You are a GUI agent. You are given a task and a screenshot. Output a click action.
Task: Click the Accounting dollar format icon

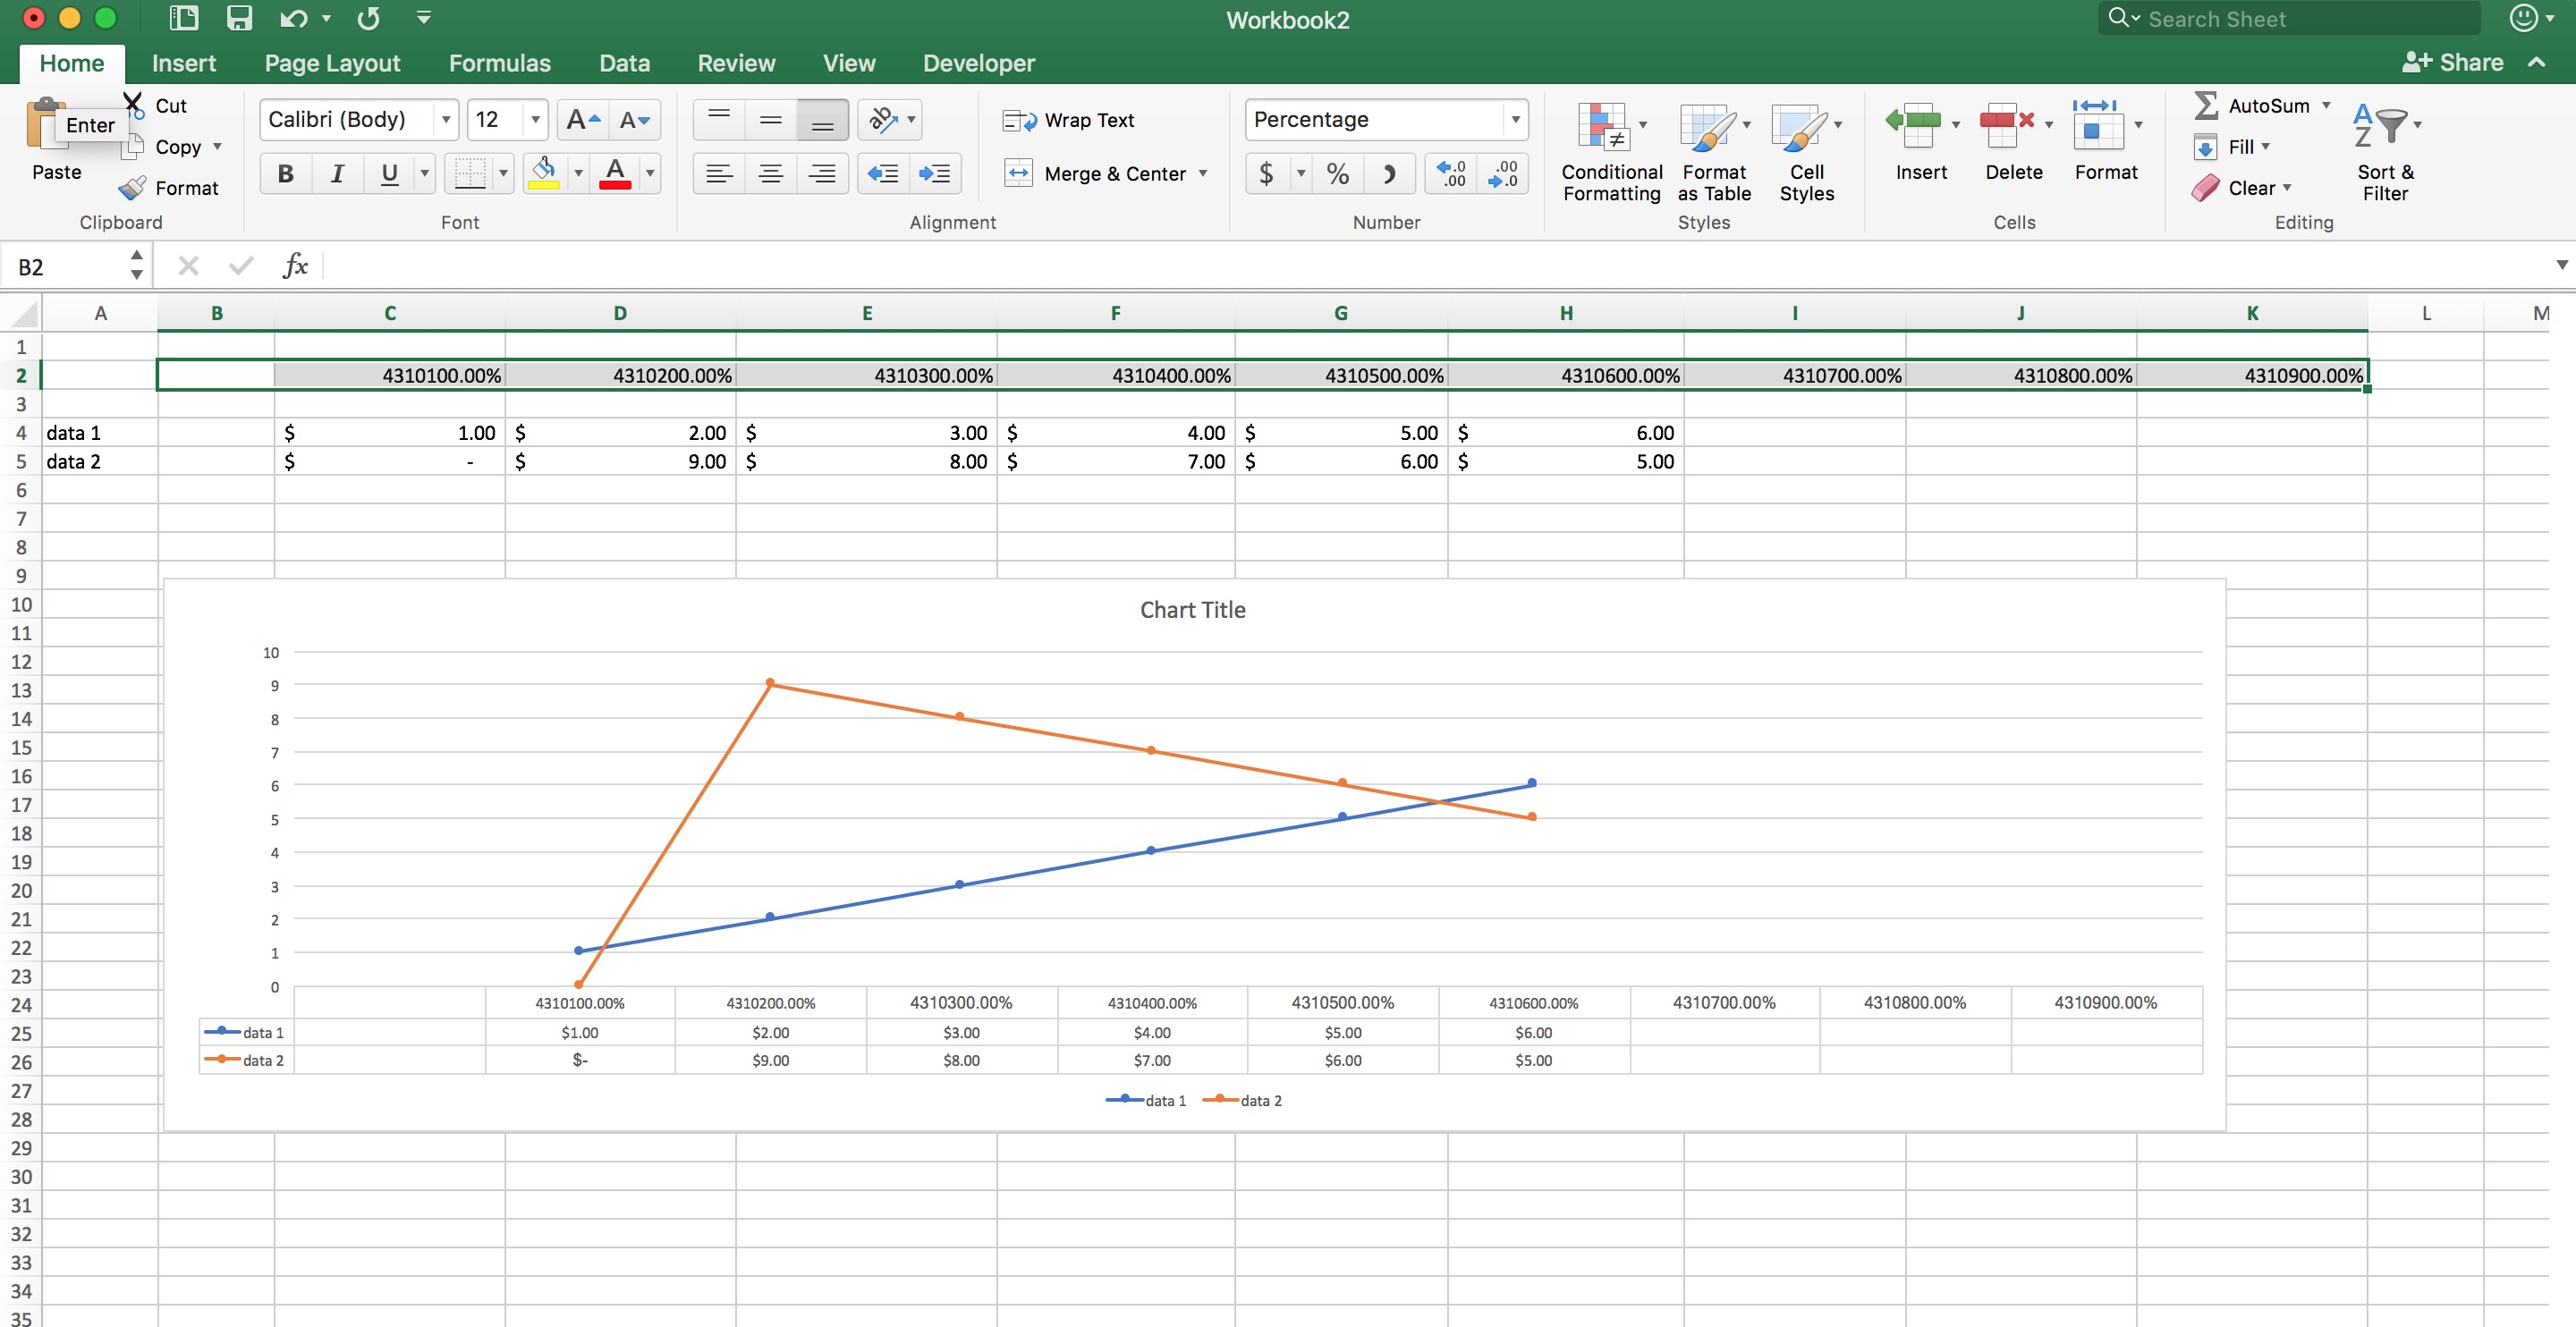click(1266, 174)
